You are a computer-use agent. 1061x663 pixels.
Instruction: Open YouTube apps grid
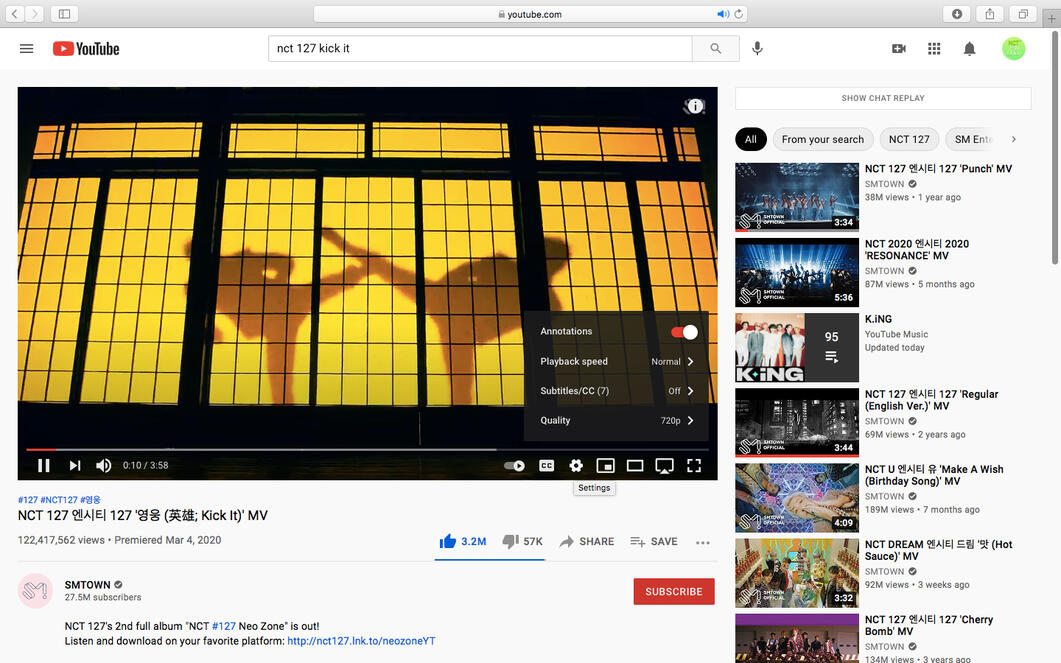934,48
